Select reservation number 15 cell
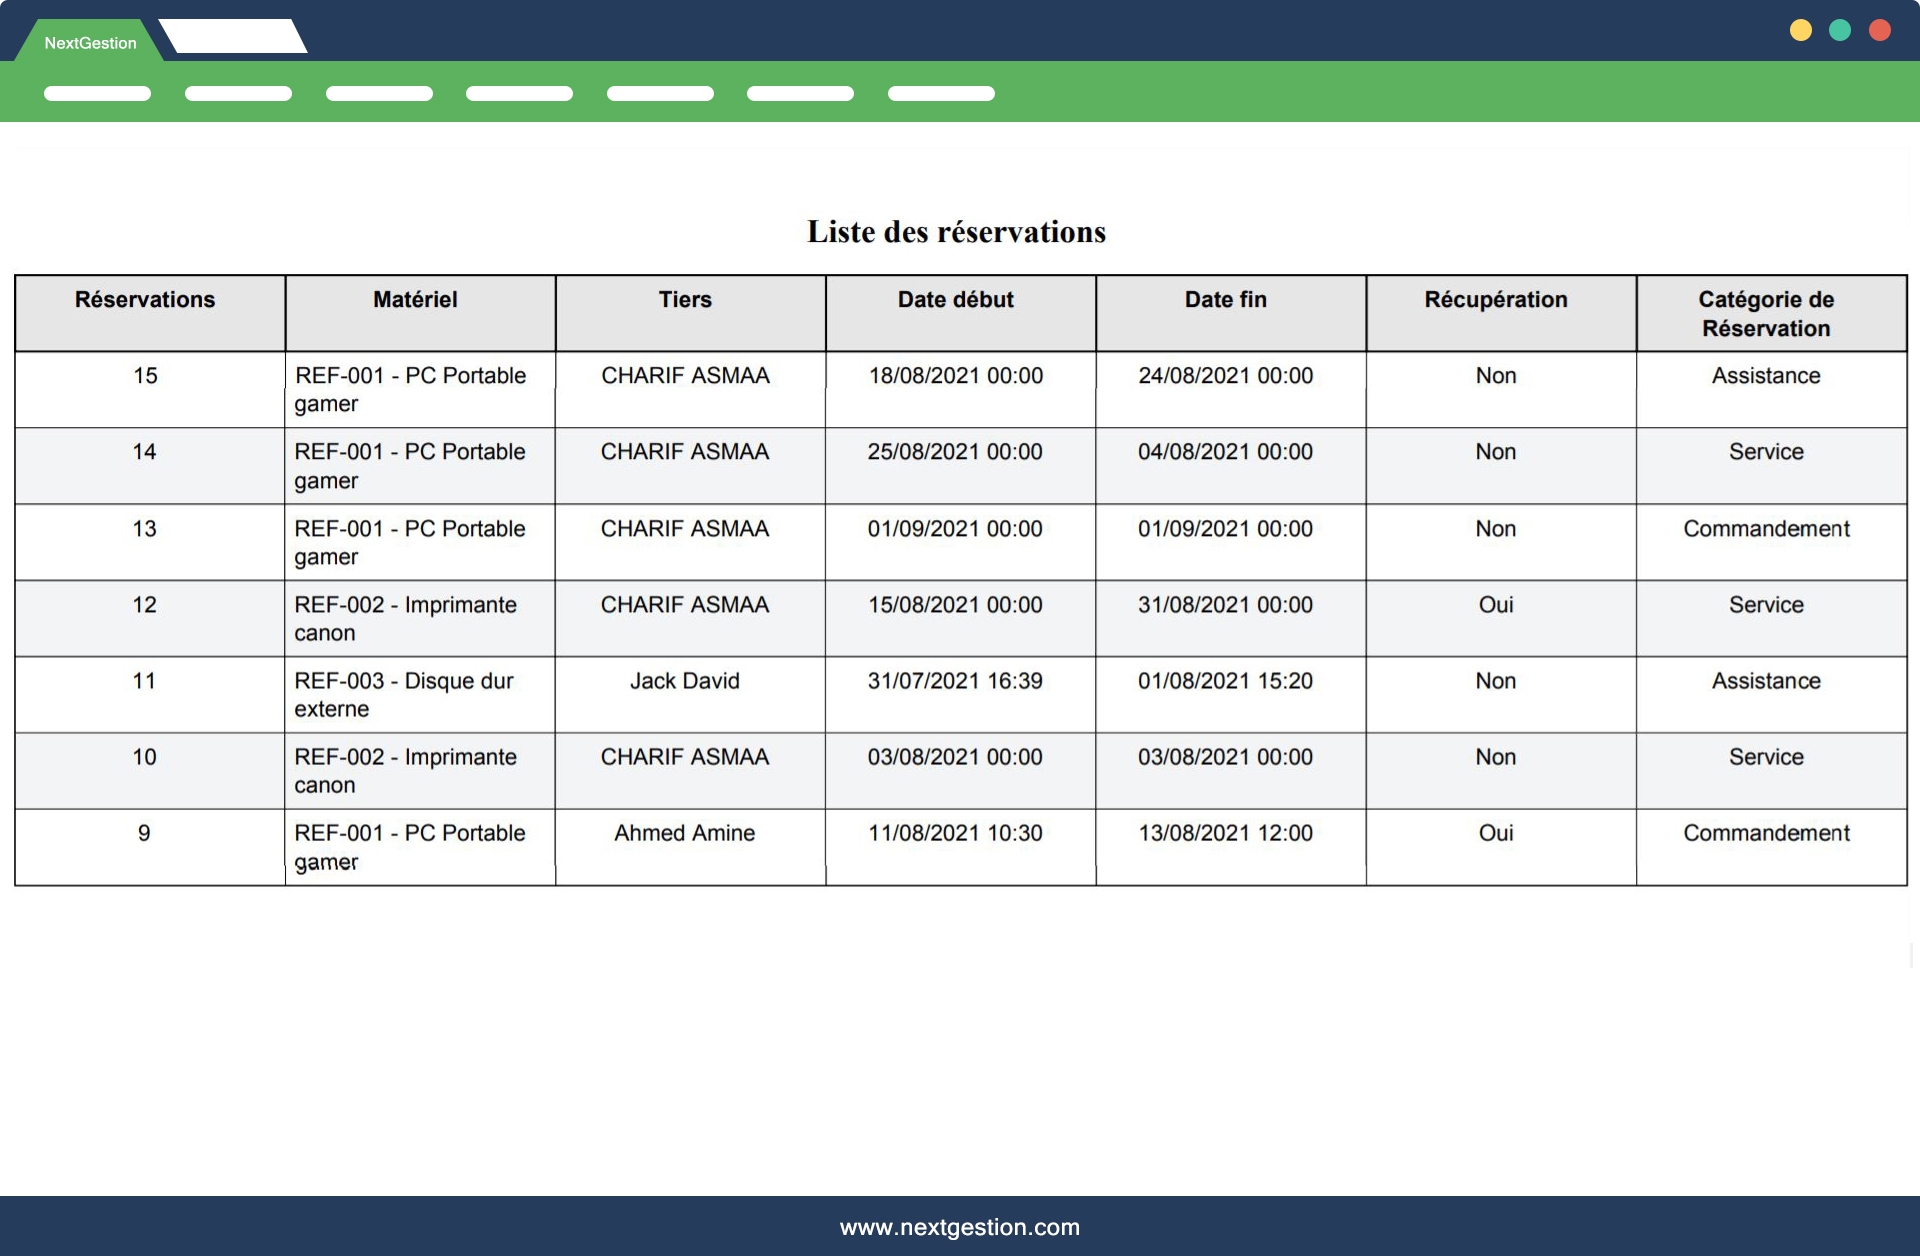The height and width of the screenshot is (1256, 1920). tap(145, 376)
